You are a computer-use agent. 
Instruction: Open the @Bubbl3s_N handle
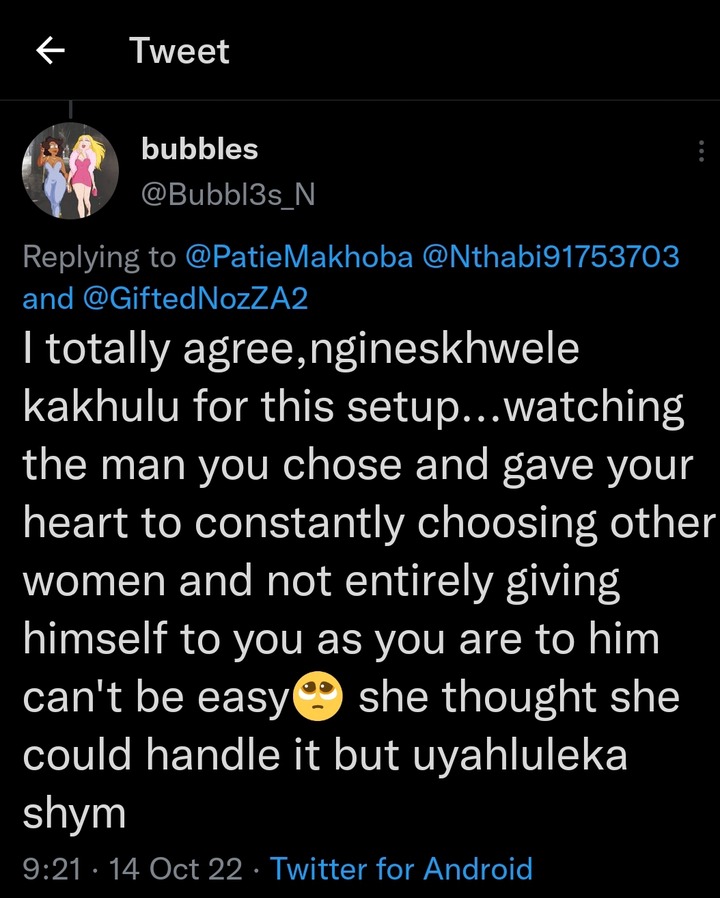228,193
